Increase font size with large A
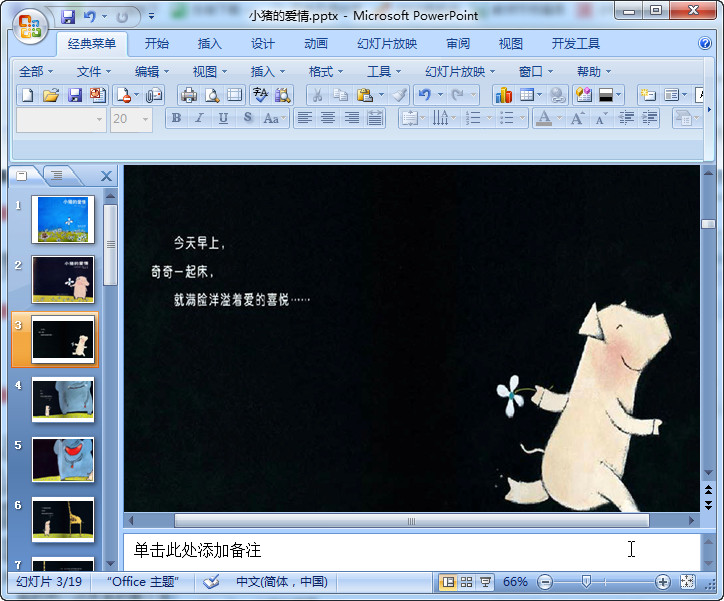This screenshot has height=601, width=724. (577, 118)
